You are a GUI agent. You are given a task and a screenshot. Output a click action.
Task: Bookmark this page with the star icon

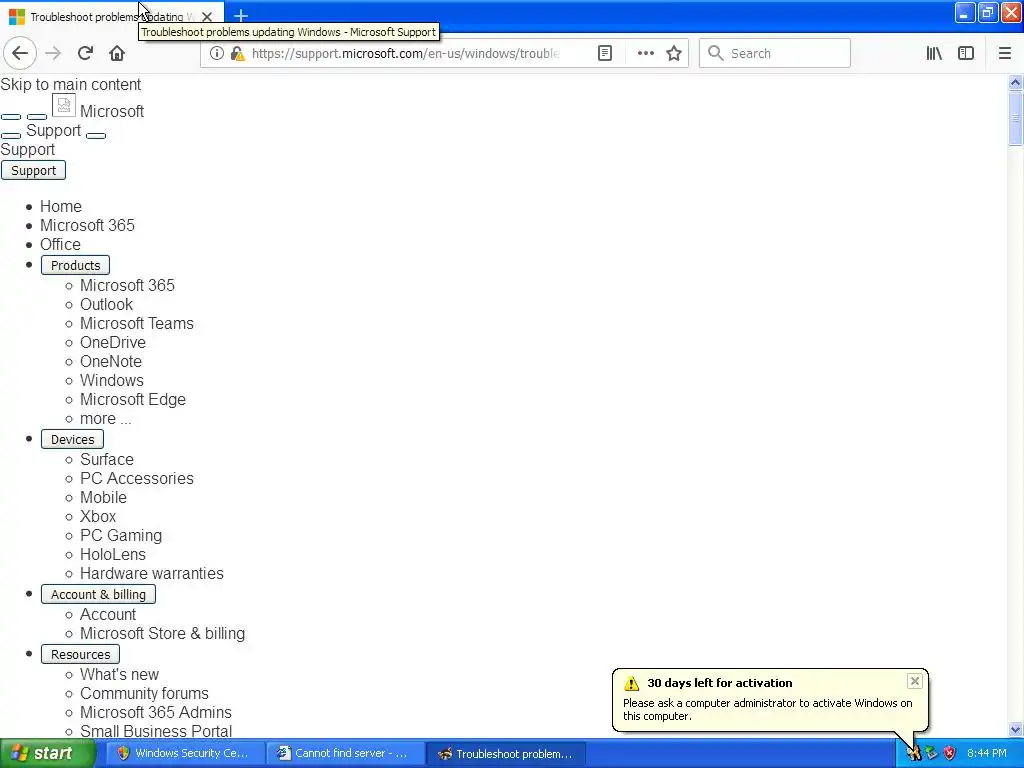[674, 54]
